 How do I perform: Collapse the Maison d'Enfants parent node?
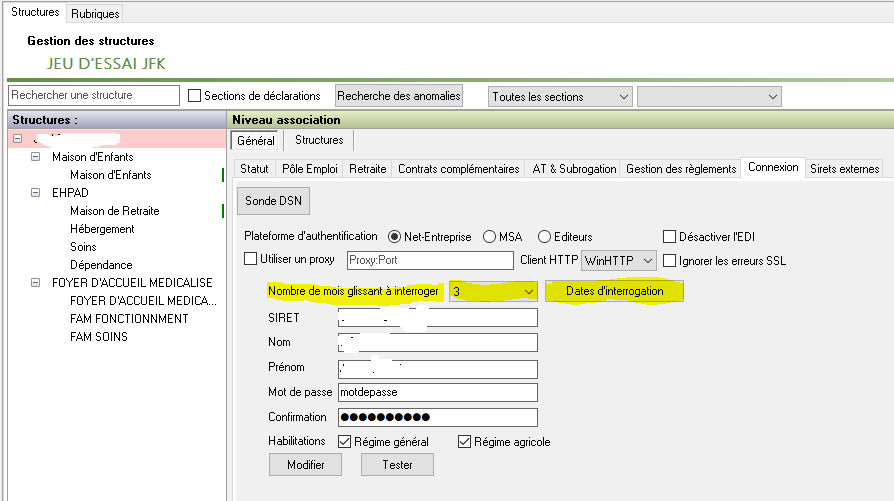click(36, 157)
